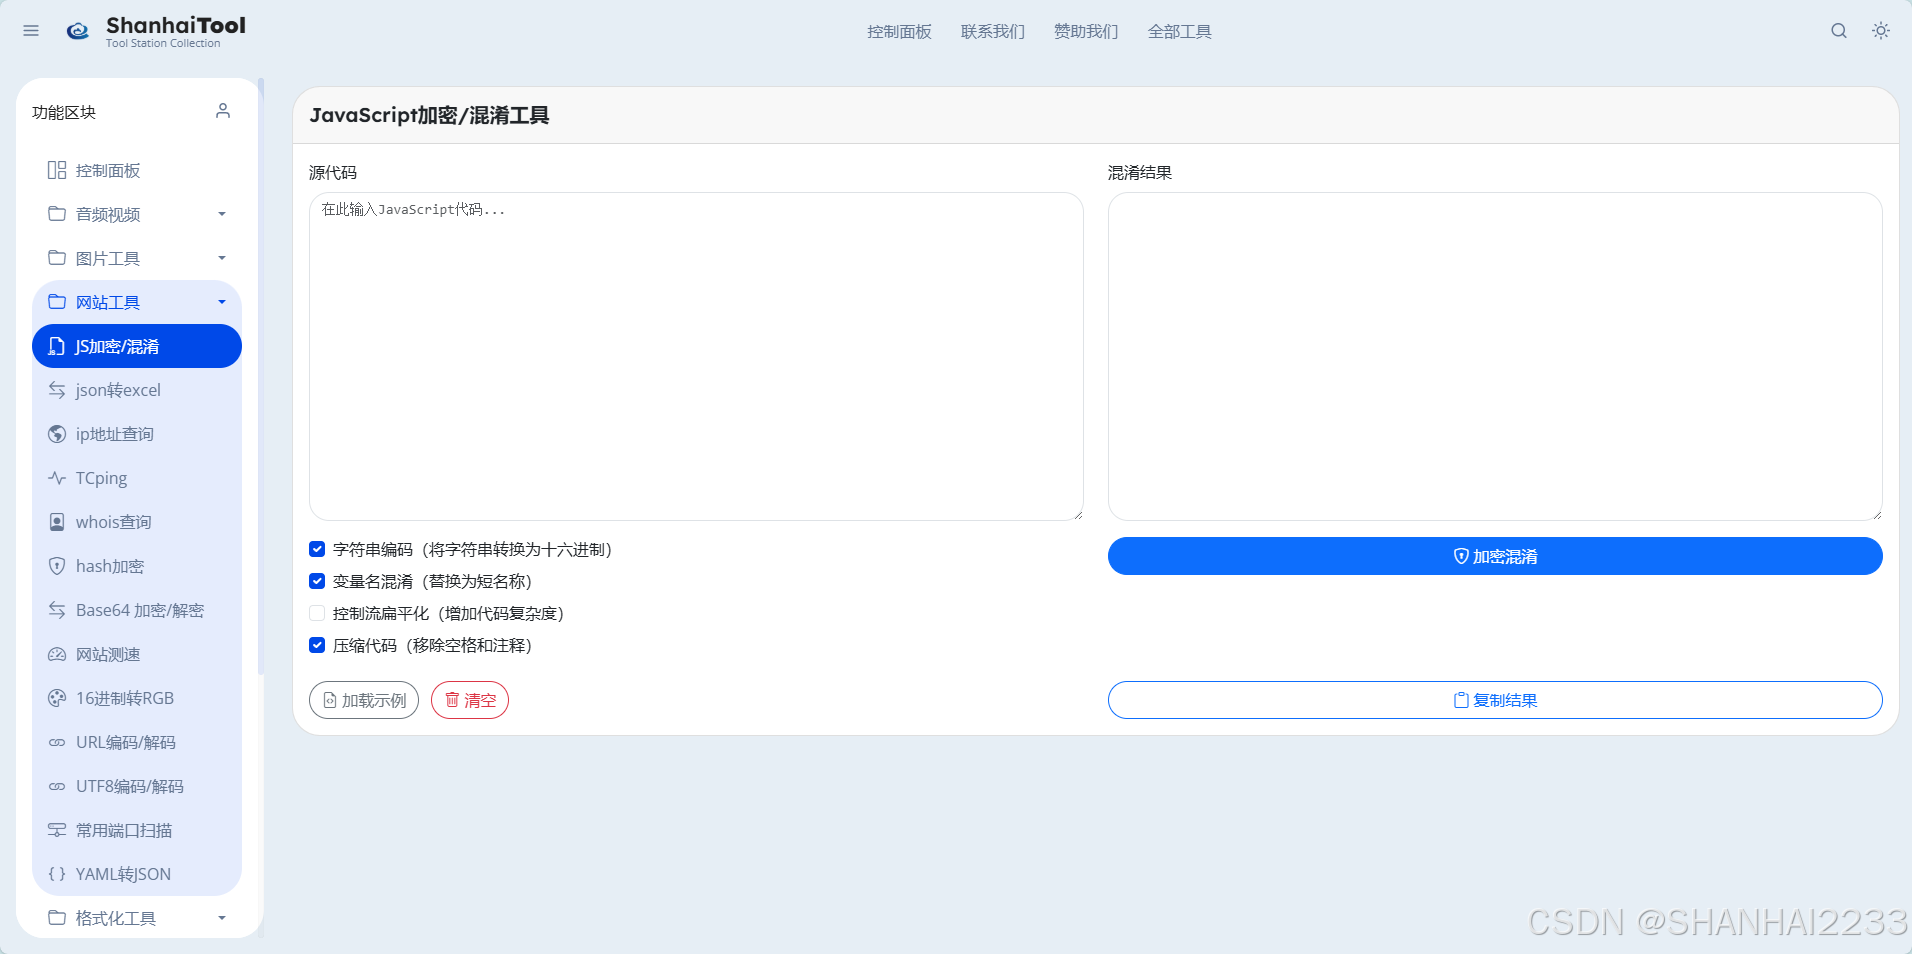
Task: Click the 加密混淆 button
Action: point(1494,556)
